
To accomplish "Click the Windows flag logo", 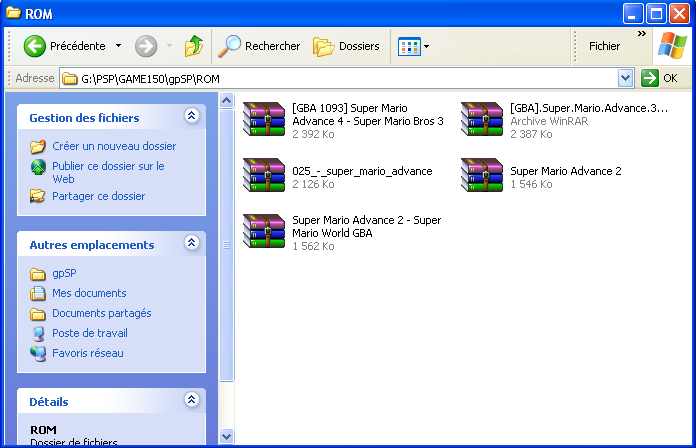I will pos(672,45).
